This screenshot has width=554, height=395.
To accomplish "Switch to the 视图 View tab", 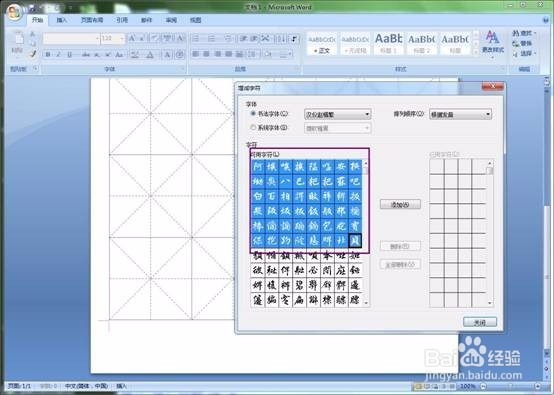I will (x=195, y=20).
